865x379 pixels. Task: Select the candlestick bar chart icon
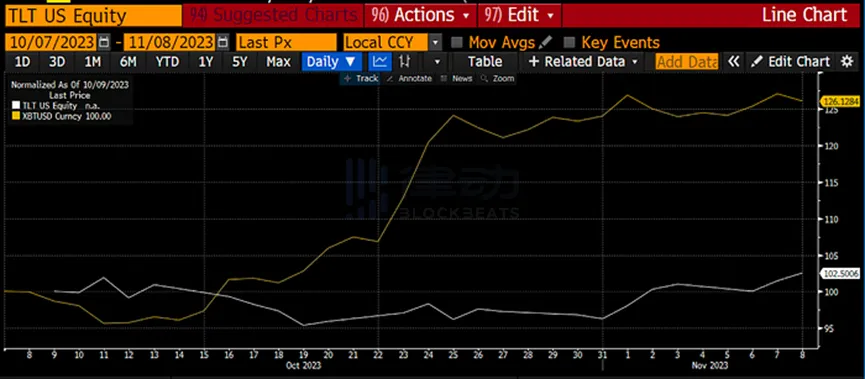point(404,62)
